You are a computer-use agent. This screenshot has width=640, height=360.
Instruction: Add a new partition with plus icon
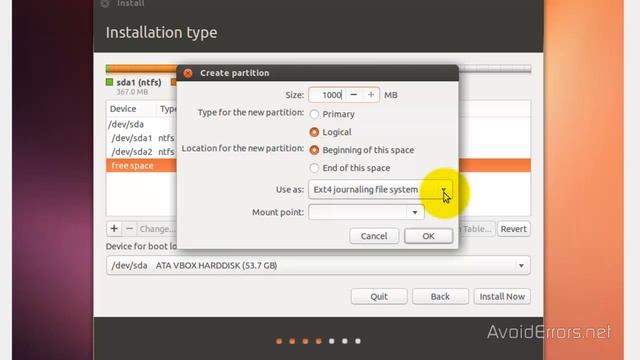pos(114,229)
